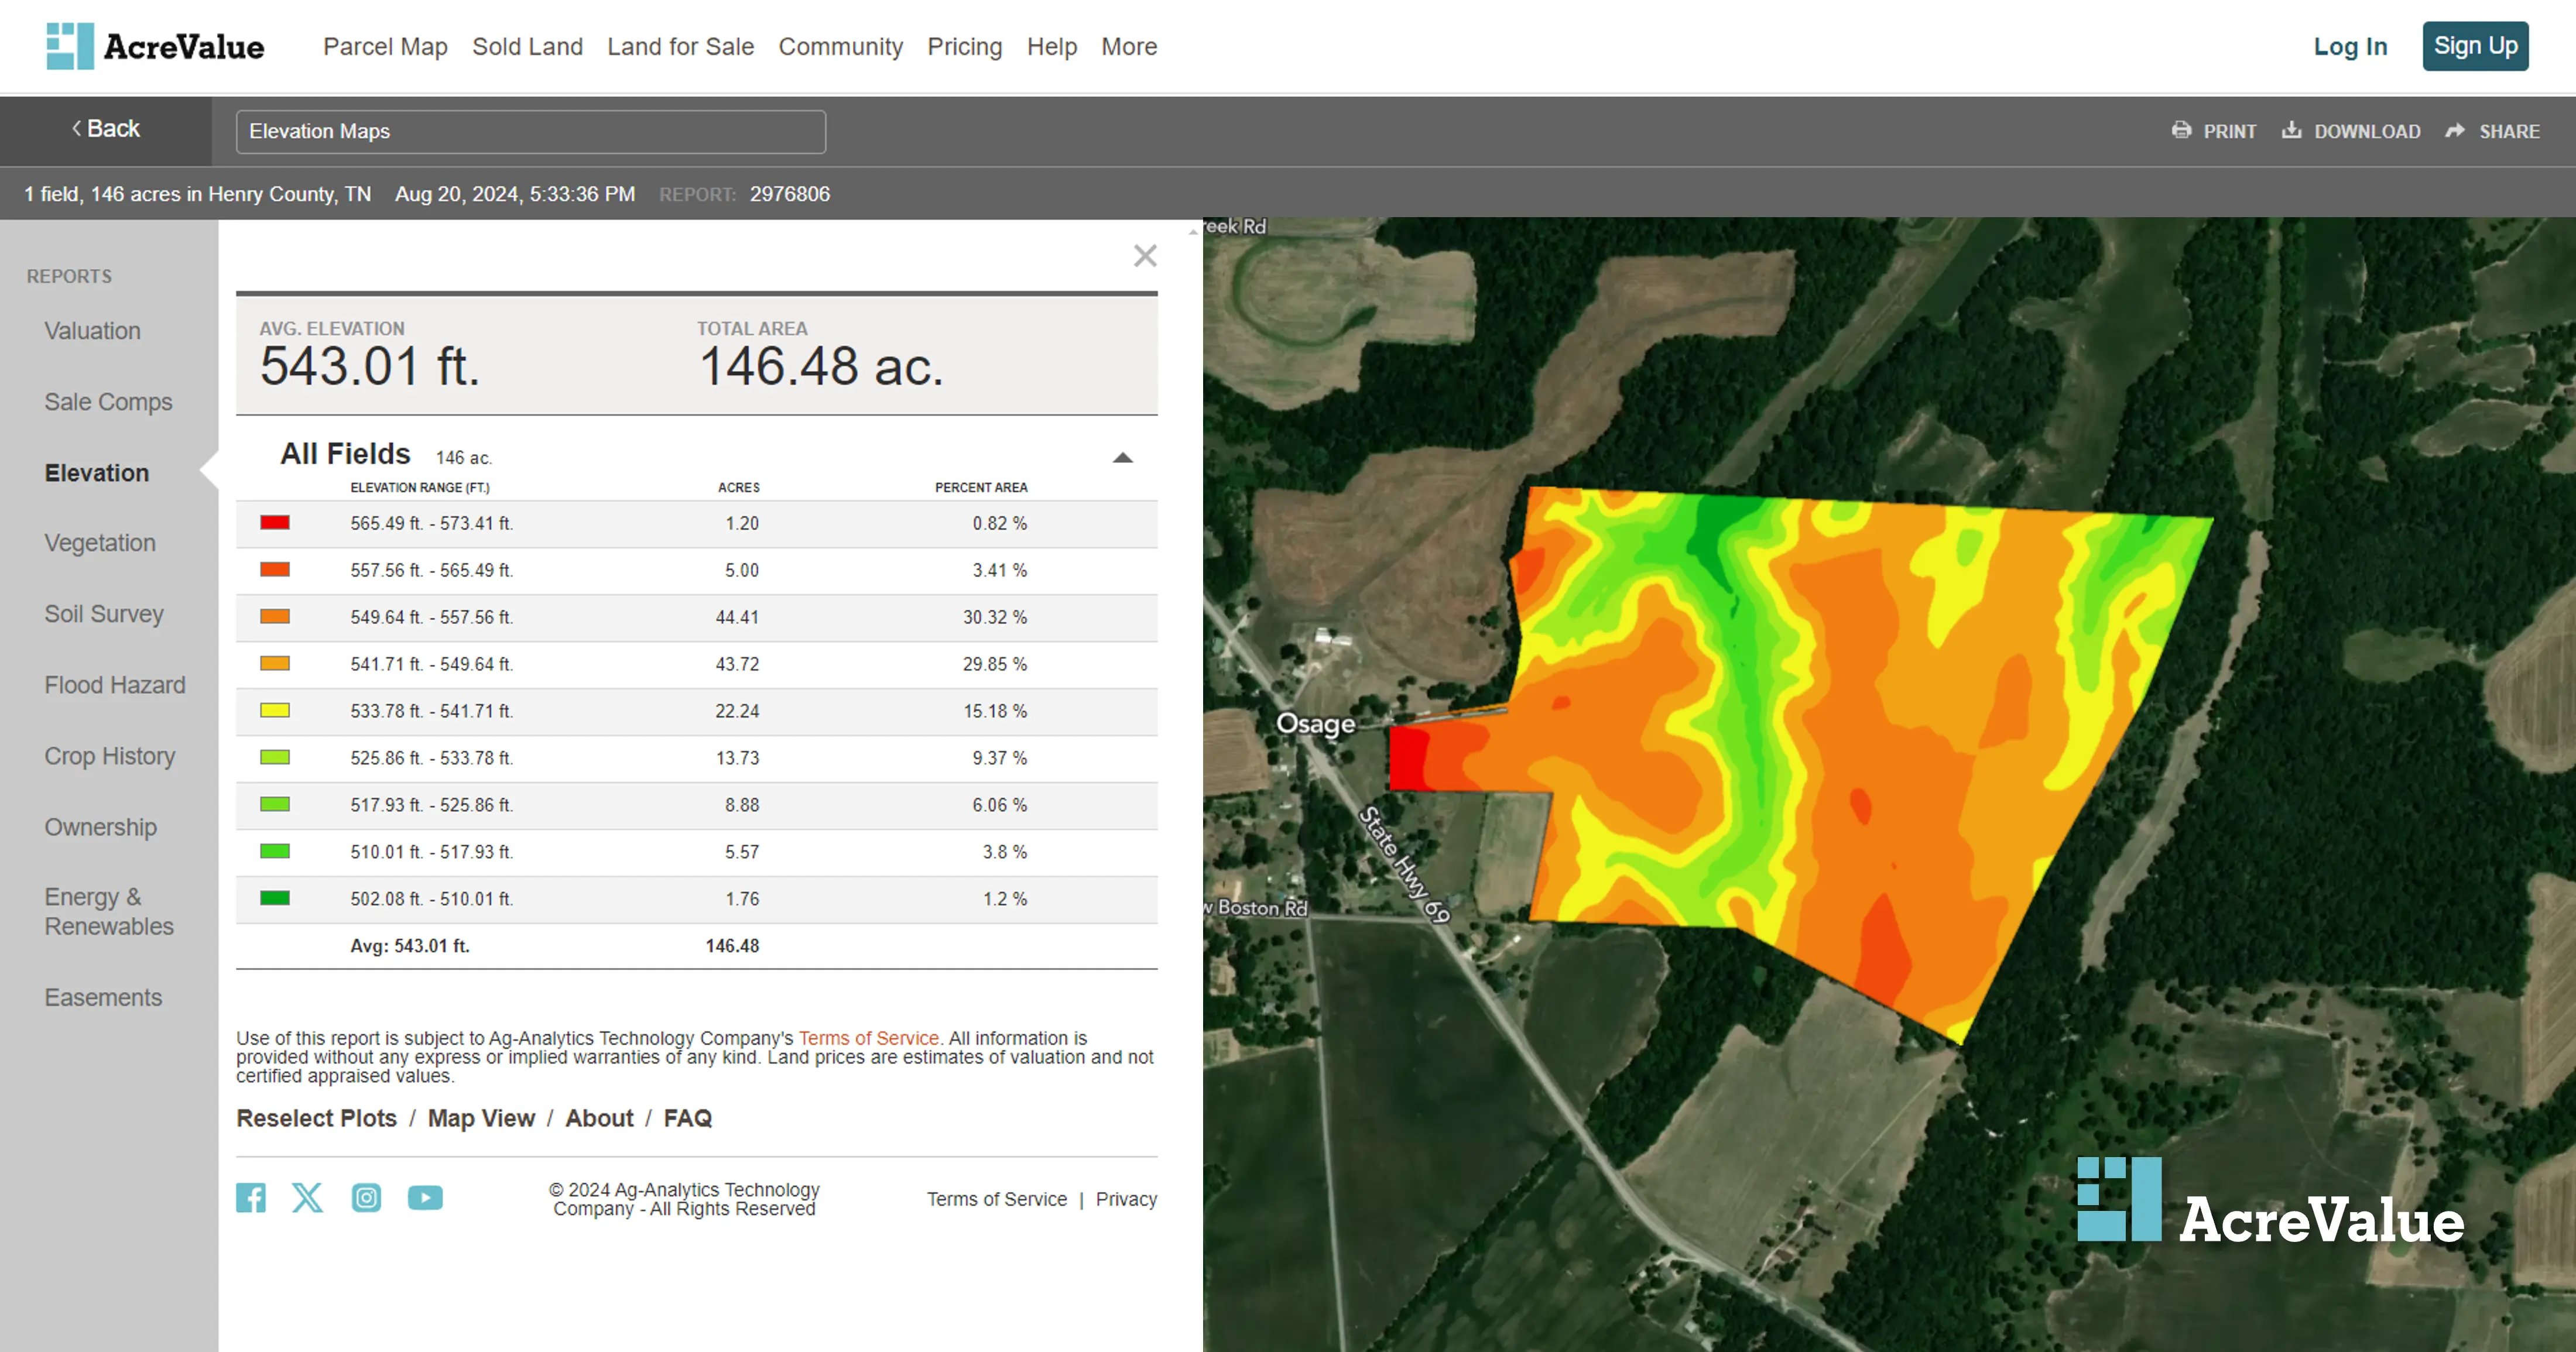Image resolution: width=2576 pixels, height=1352 pixels.
Task: Open AcreValue's Facebook page
Action: click(x=250, y=1197)
